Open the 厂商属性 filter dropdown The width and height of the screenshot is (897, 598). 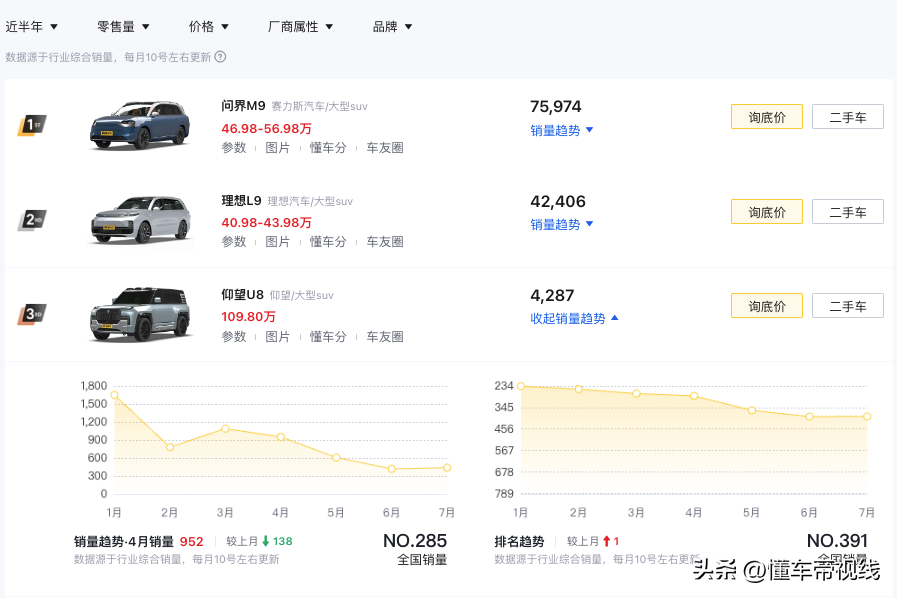[x=301, y=26]
